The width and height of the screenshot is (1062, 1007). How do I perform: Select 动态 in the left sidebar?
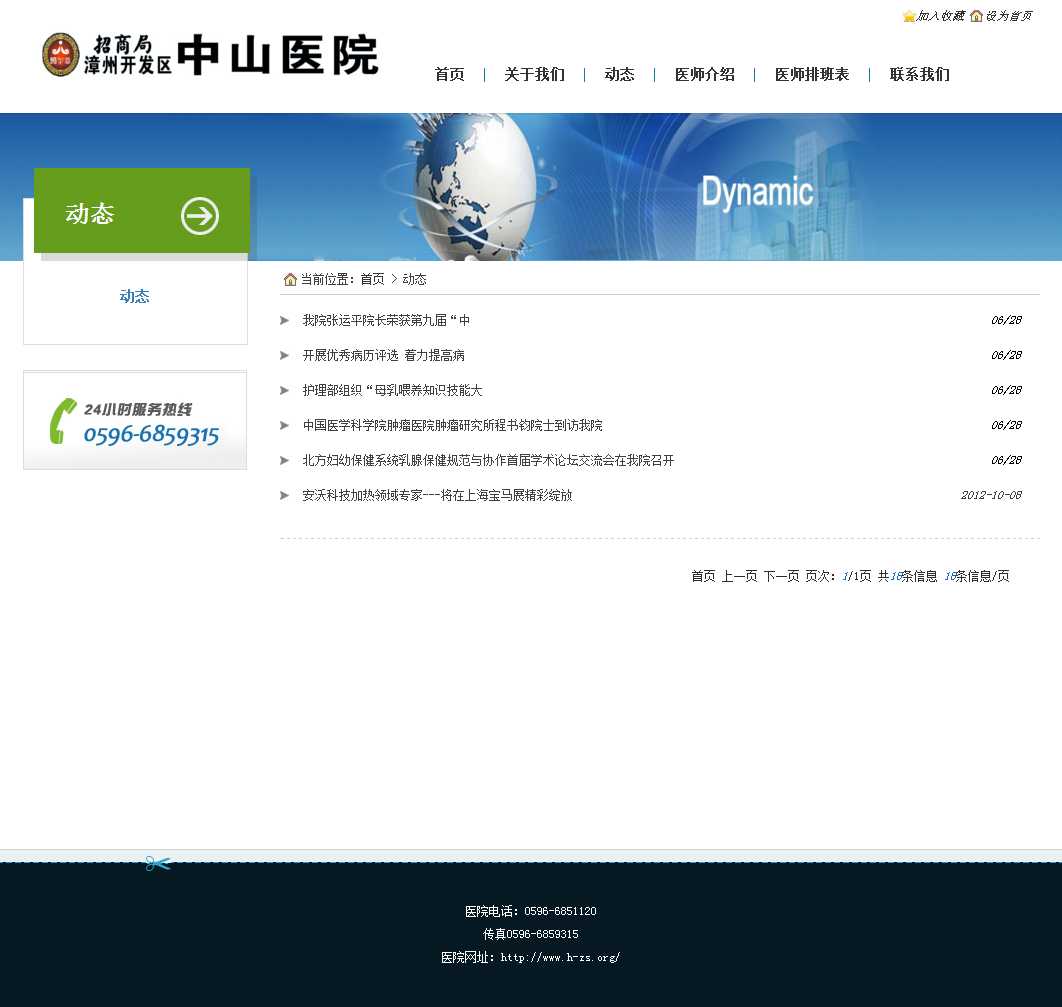pyautogui.click(x=134, y=297)
